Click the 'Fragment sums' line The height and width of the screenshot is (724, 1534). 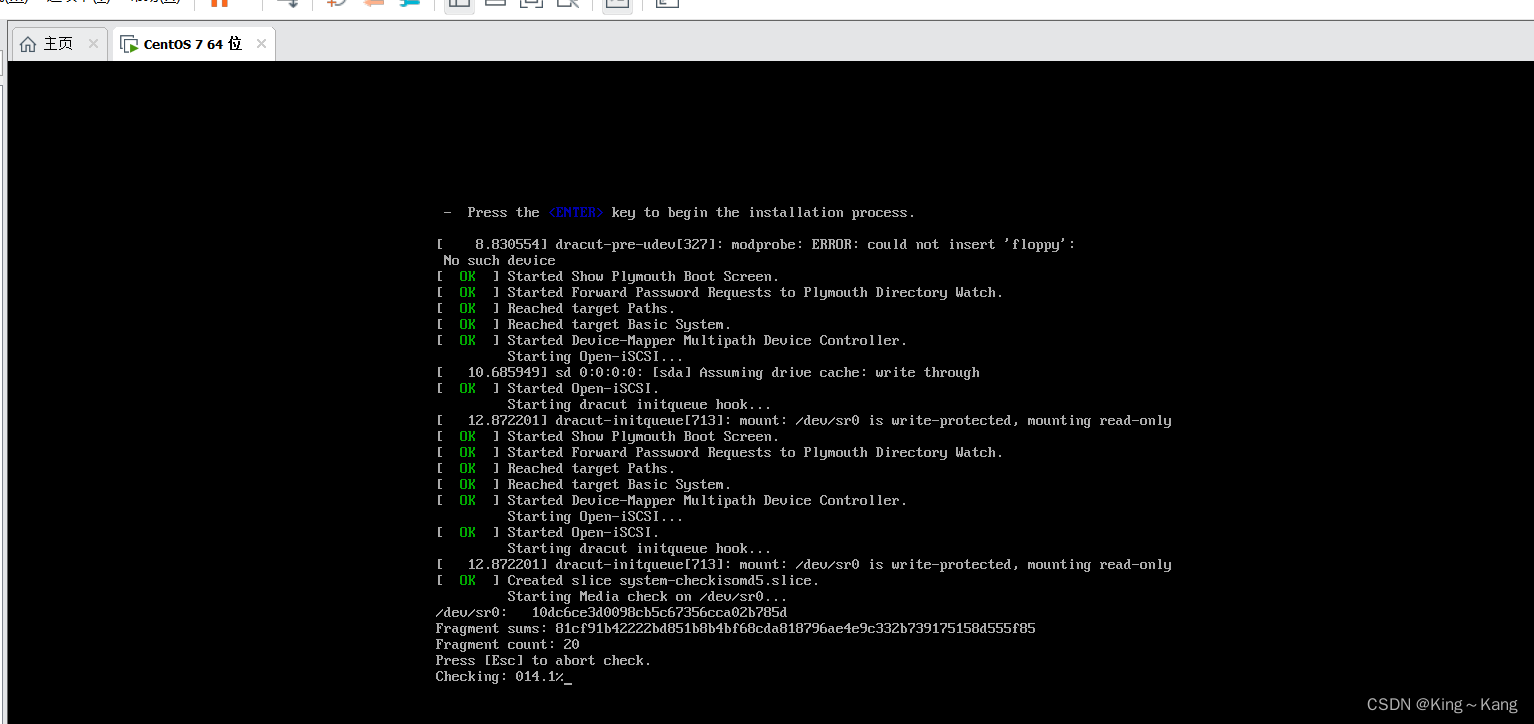735,628
